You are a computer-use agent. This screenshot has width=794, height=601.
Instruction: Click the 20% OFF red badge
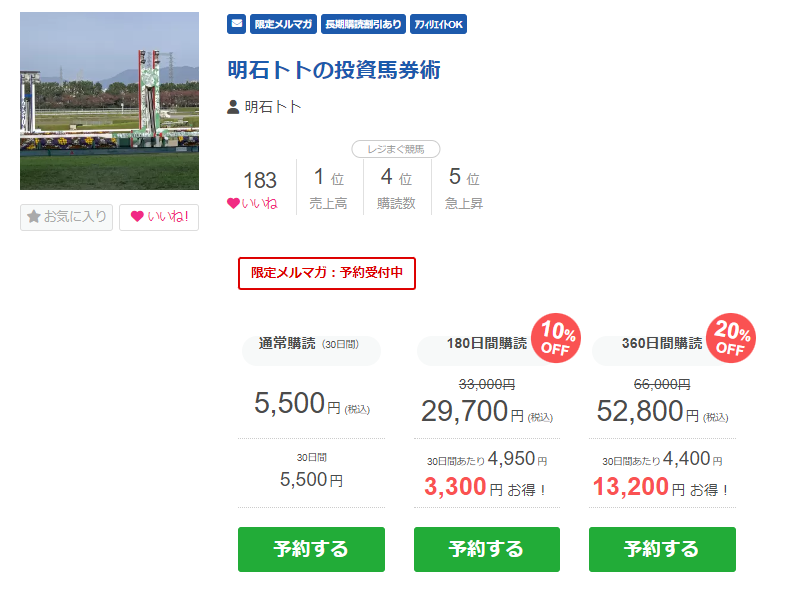(731, 338)
